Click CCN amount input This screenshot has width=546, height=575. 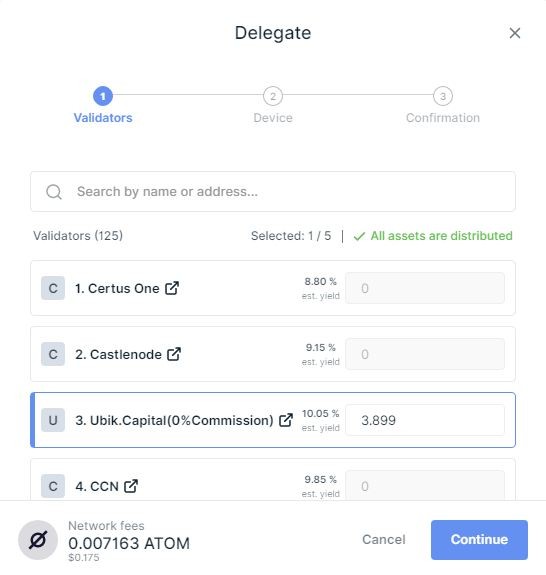tap(425, 486)
